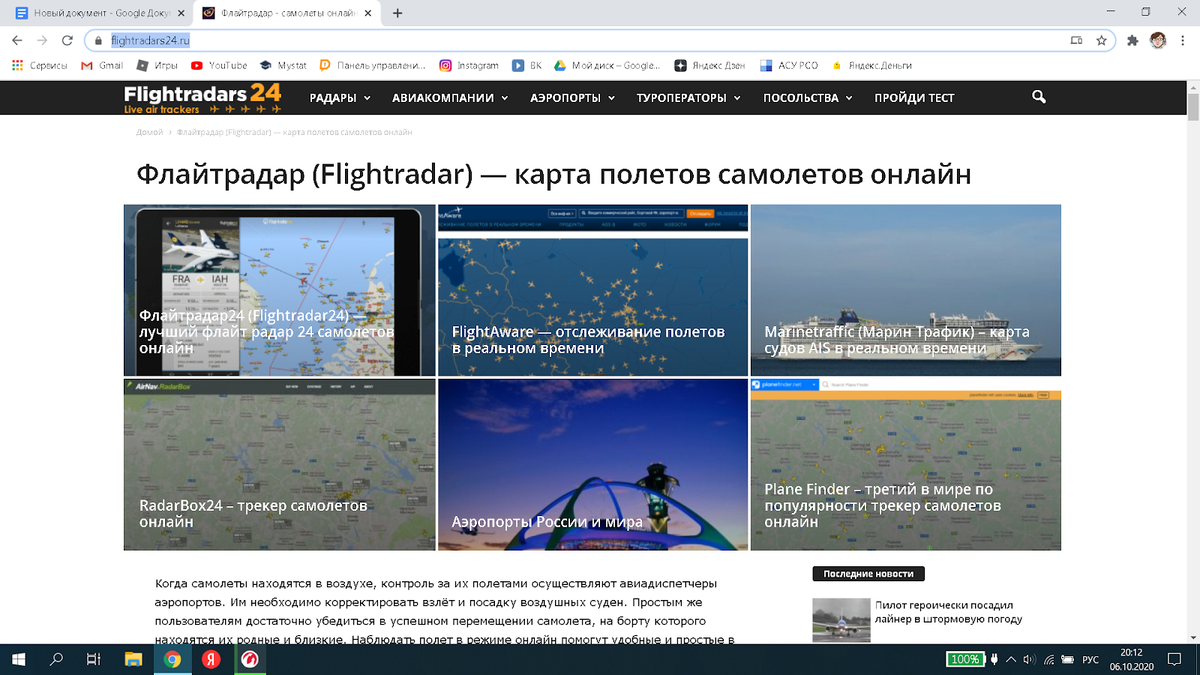Open Аэропорты России и мира article
This screenshot has height=675, width=1200.
593,464
